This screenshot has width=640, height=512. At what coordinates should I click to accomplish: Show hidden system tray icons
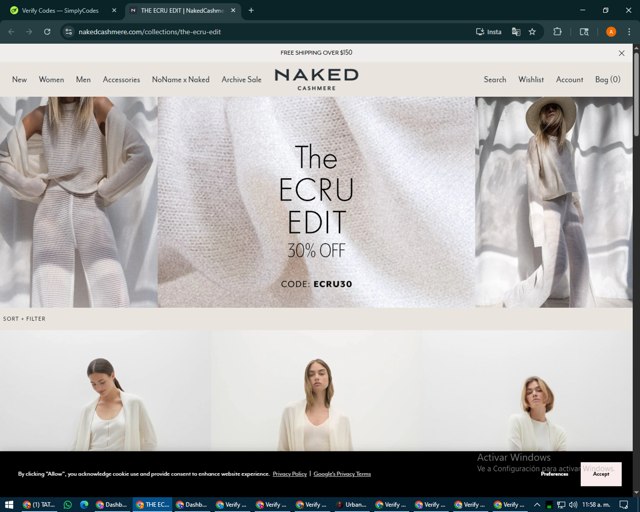tap(537, 505)
